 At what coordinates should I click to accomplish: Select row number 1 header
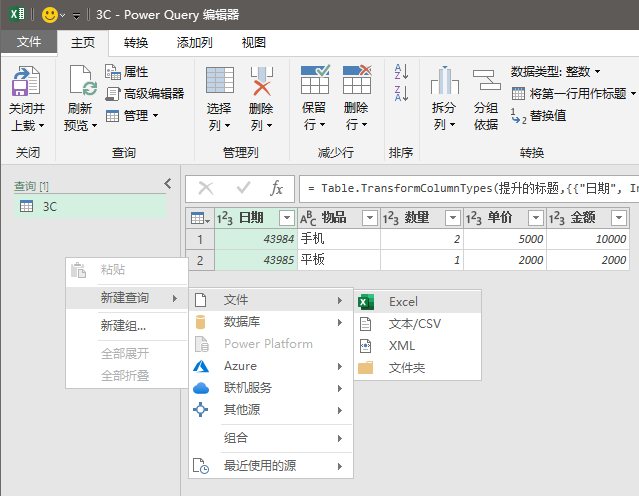[x=200, y=239]
